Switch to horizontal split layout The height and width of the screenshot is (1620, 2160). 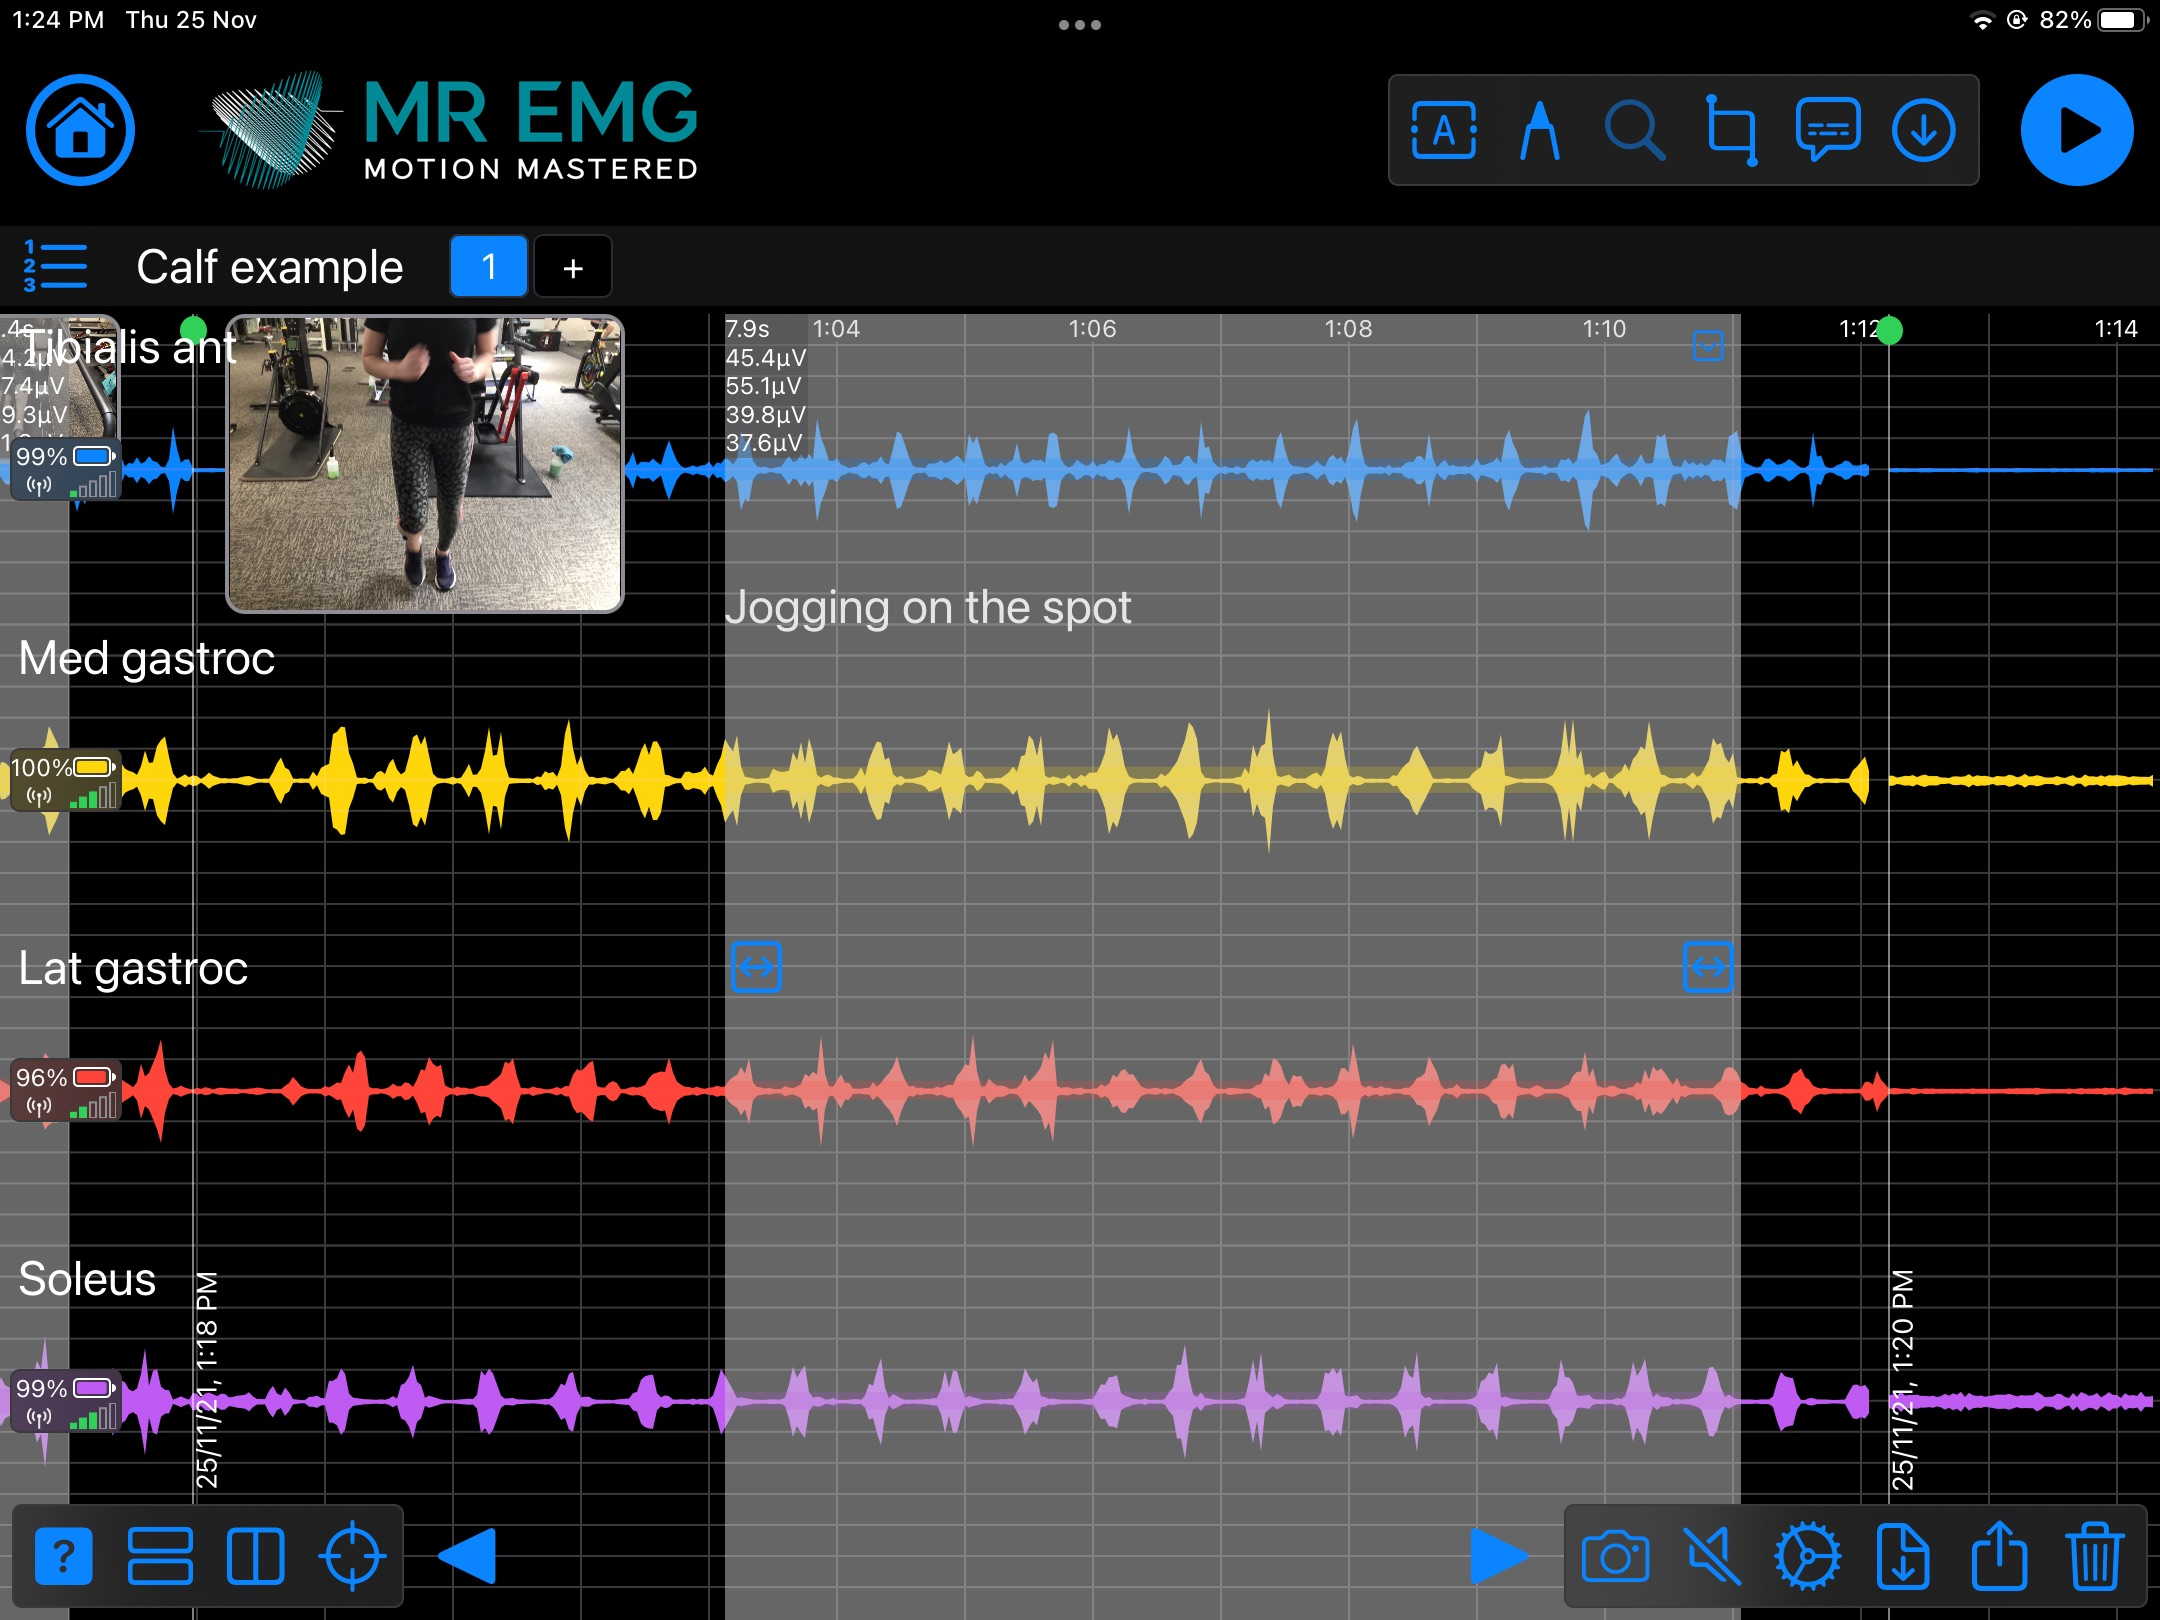pyautogui.click(x=160, y=1556)
